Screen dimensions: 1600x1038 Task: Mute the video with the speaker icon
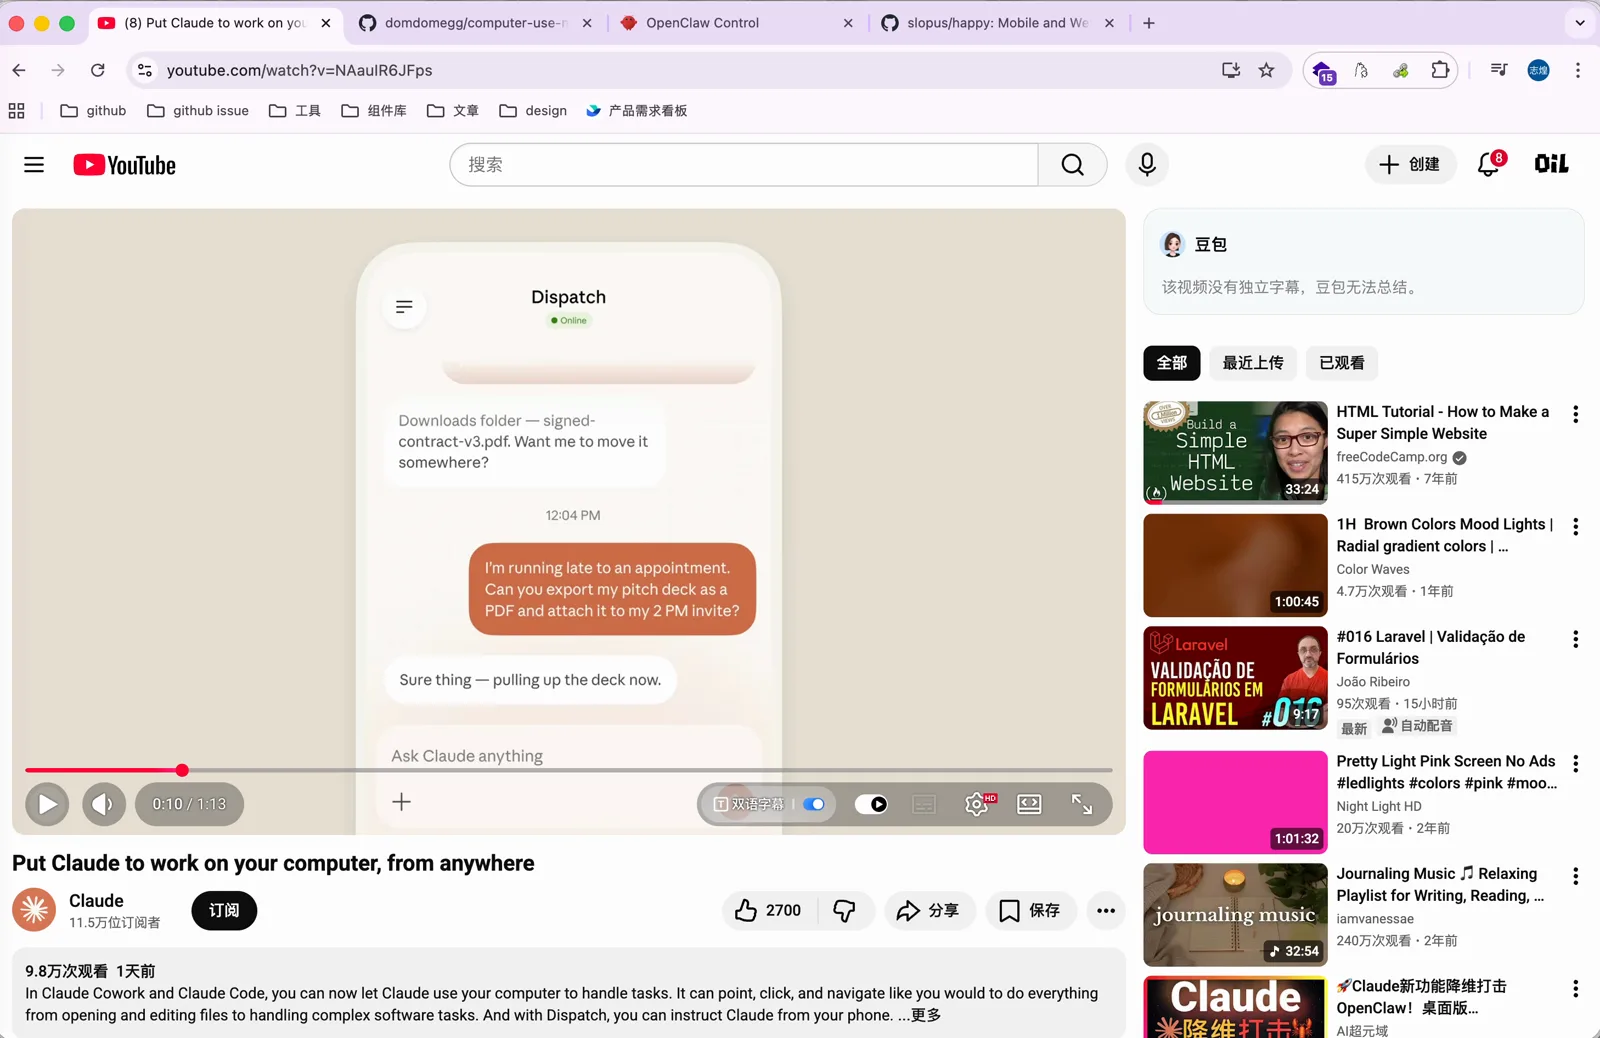(104, 804)
